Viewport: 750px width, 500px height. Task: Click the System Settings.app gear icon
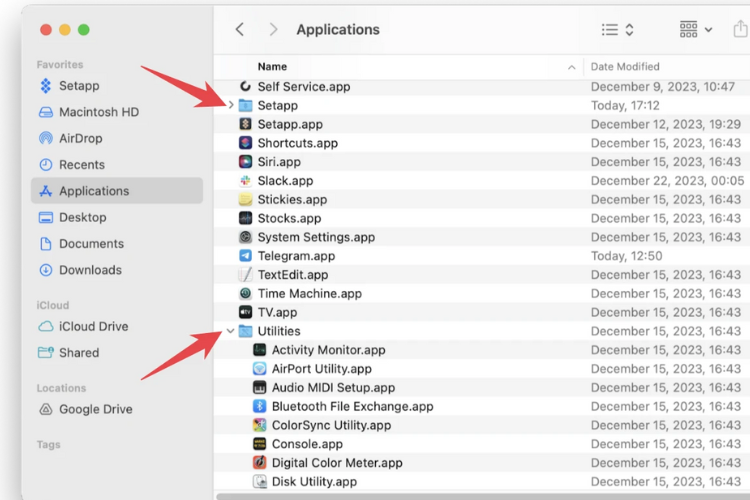(245, 237)
